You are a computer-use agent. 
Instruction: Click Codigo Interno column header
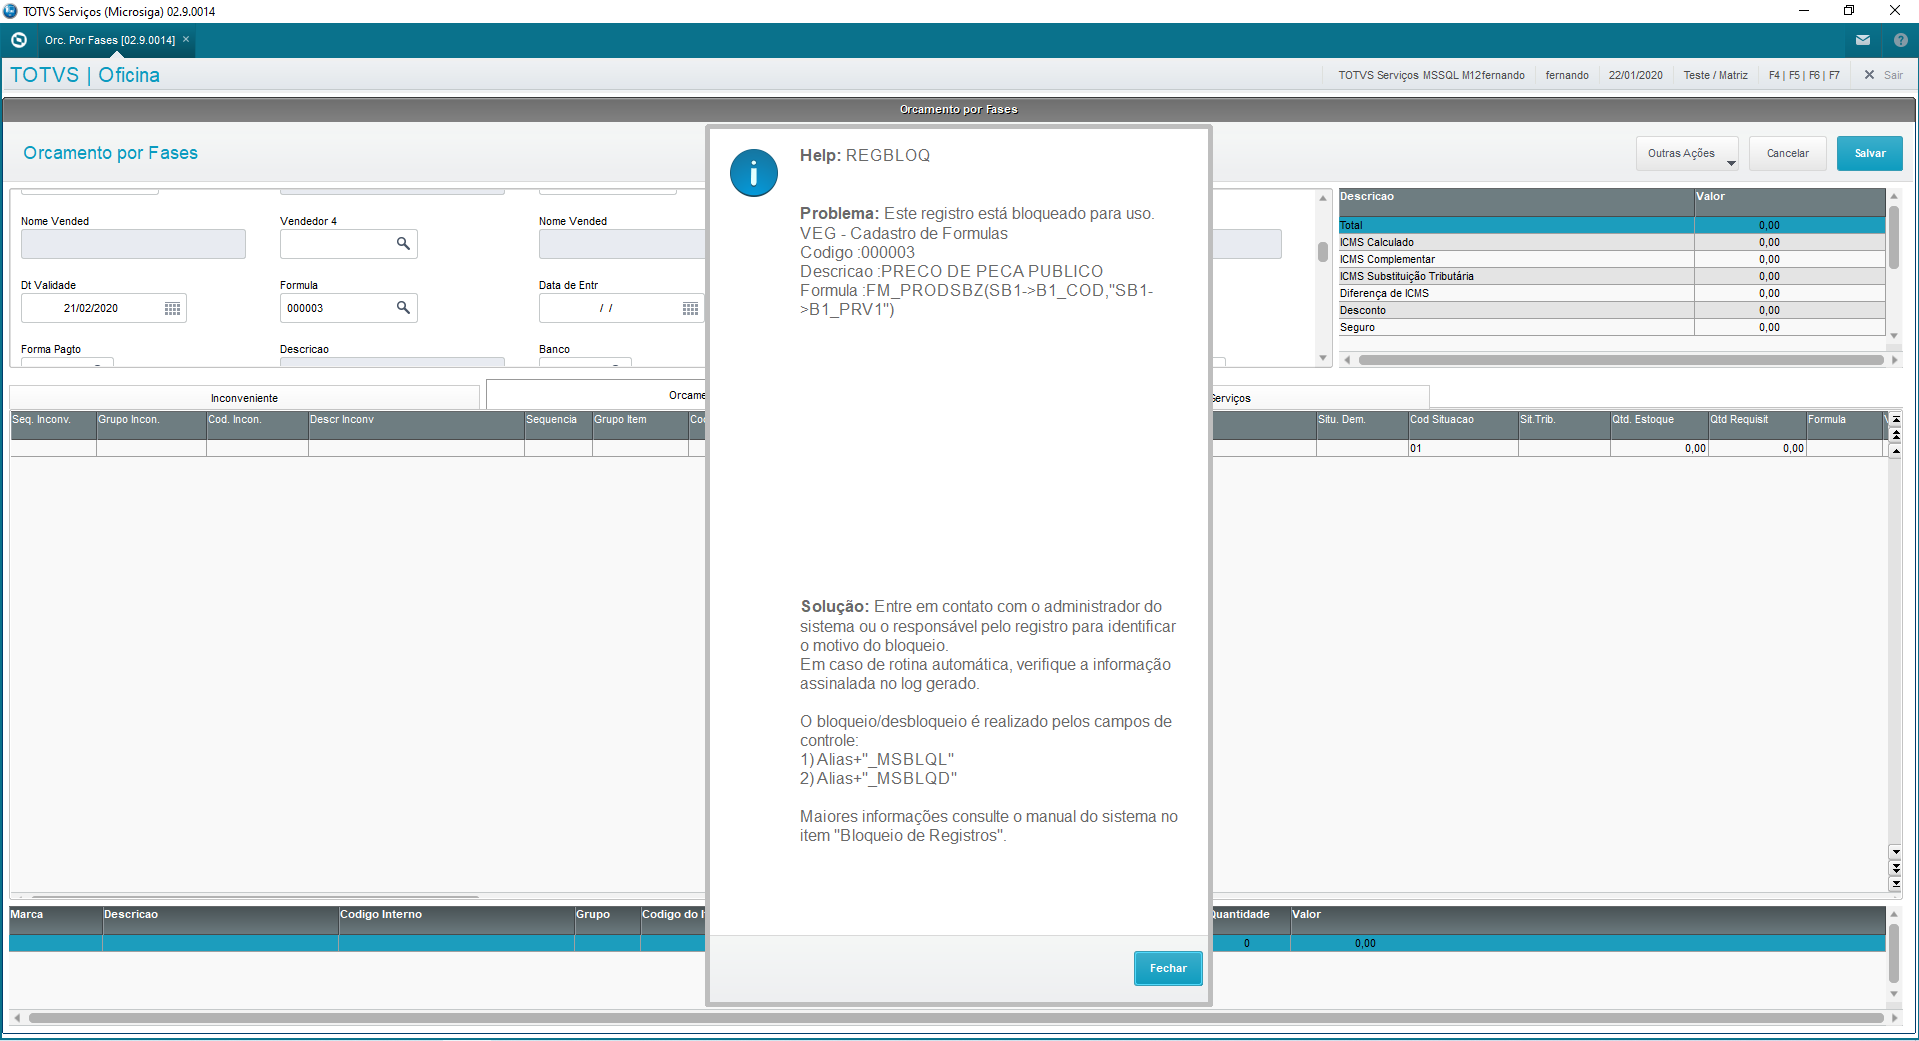pyautogui.click(x=456, y=920)
